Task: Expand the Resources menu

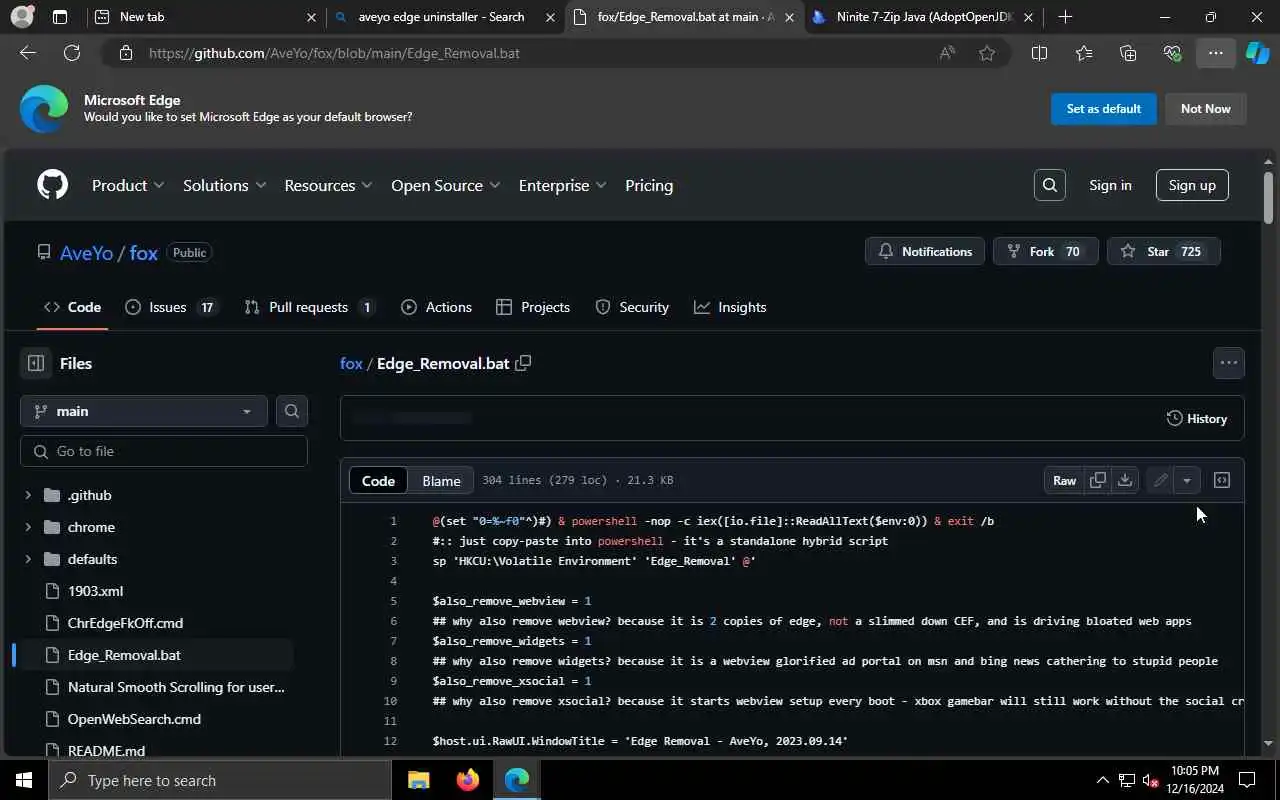Action: click(329, 185)
